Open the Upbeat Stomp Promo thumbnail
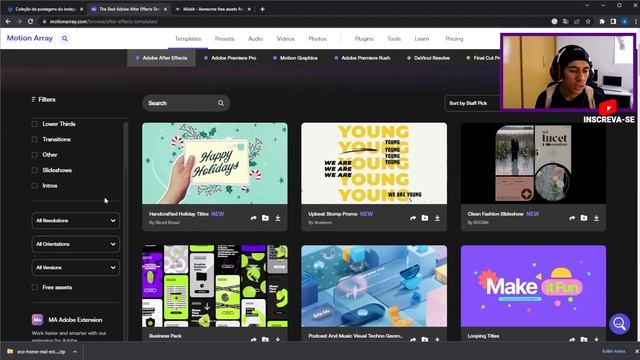 (374, 163)
